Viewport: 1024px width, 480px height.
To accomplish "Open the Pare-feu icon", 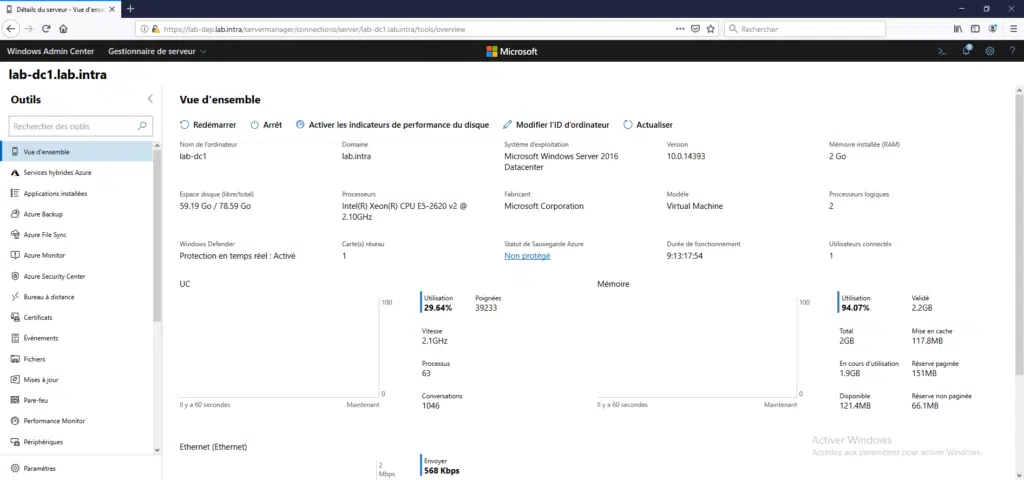I will (x=15, y=400).
